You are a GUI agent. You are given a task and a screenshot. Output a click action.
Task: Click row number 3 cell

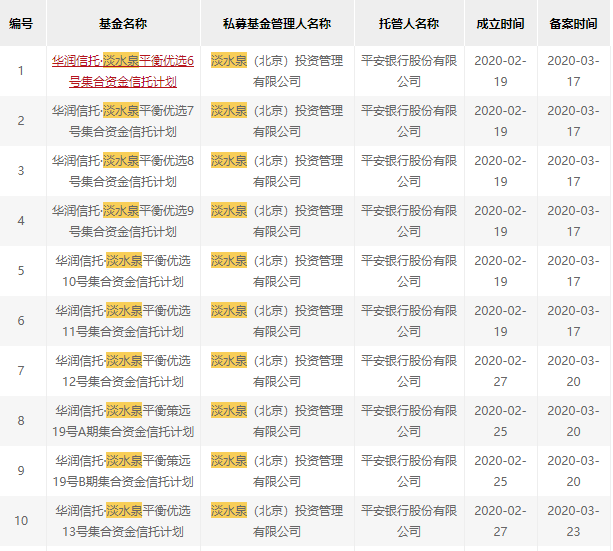21,171
